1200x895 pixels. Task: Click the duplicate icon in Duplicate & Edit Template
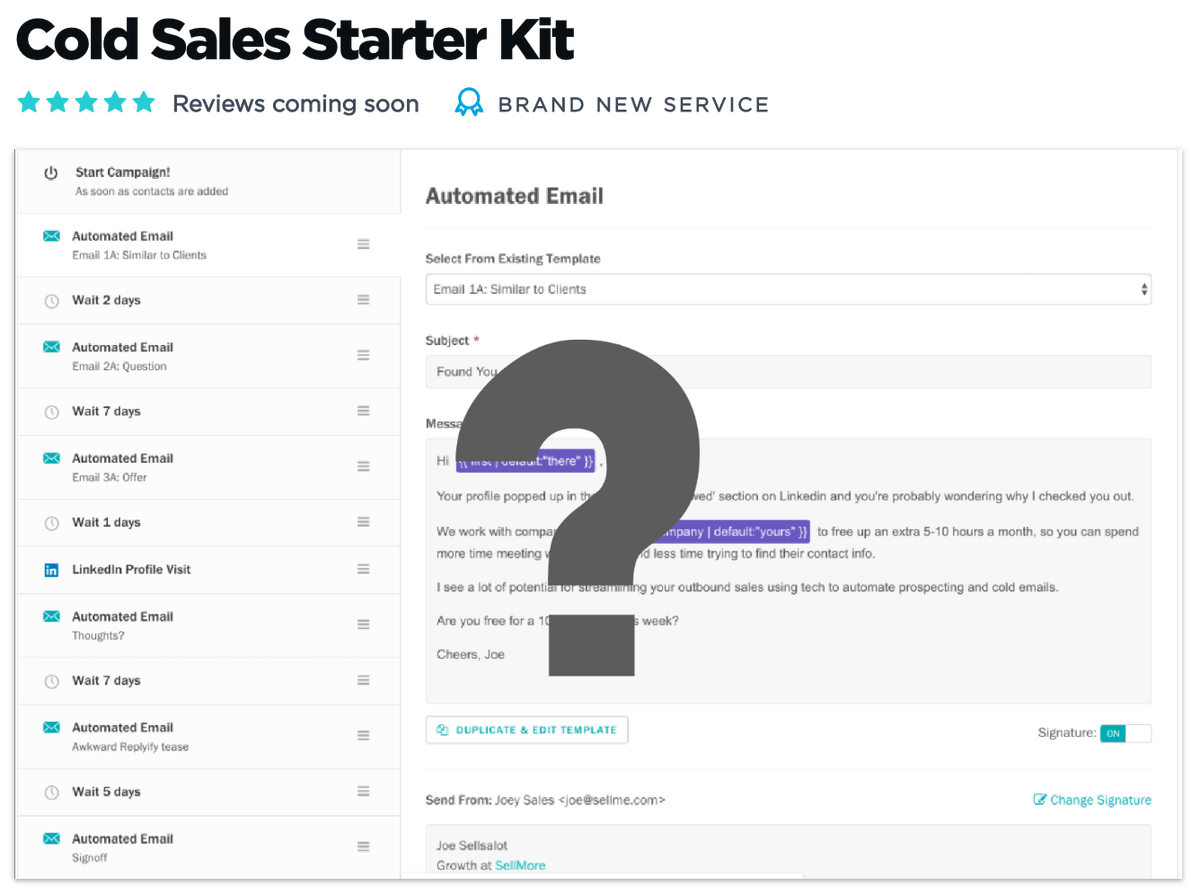coord(443,730)
